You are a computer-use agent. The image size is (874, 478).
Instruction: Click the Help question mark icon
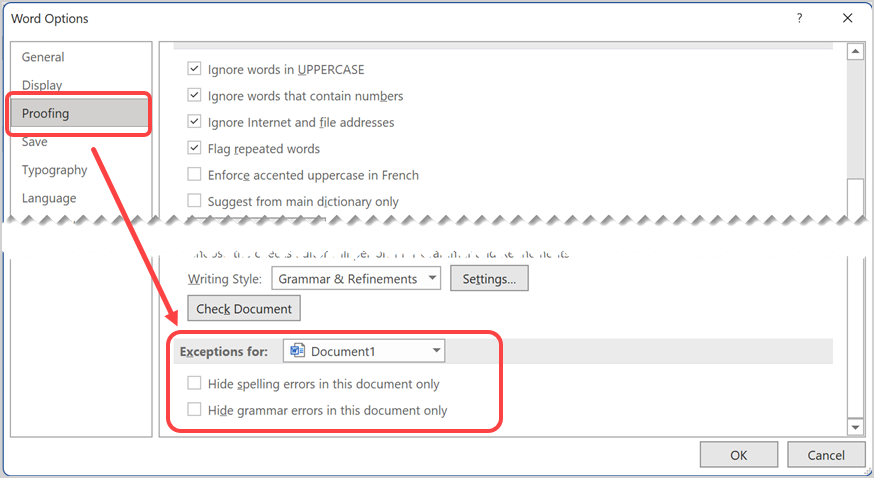point(799,18)
